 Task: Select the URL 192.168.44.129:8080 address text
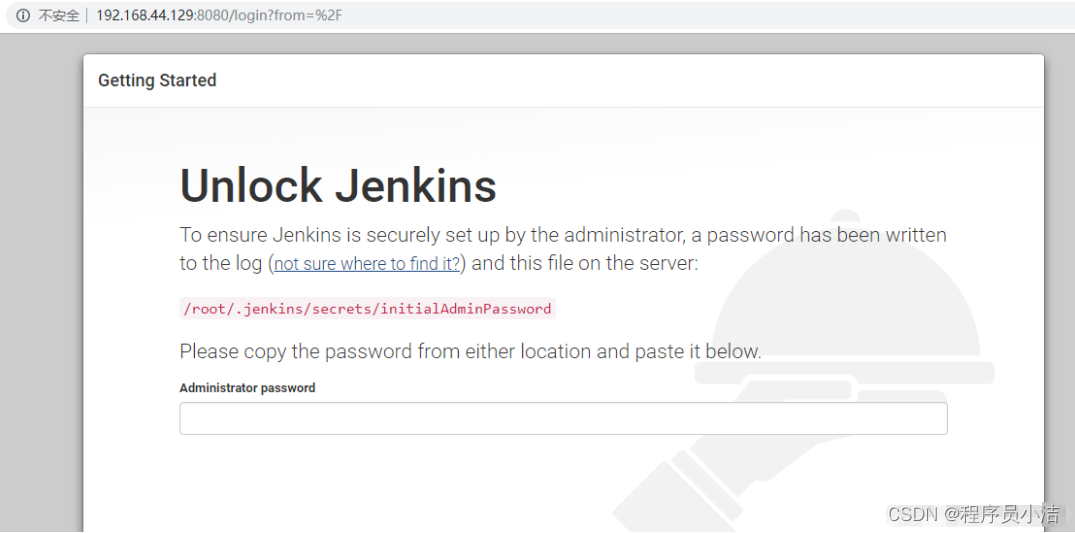click(x=219, y=15)
